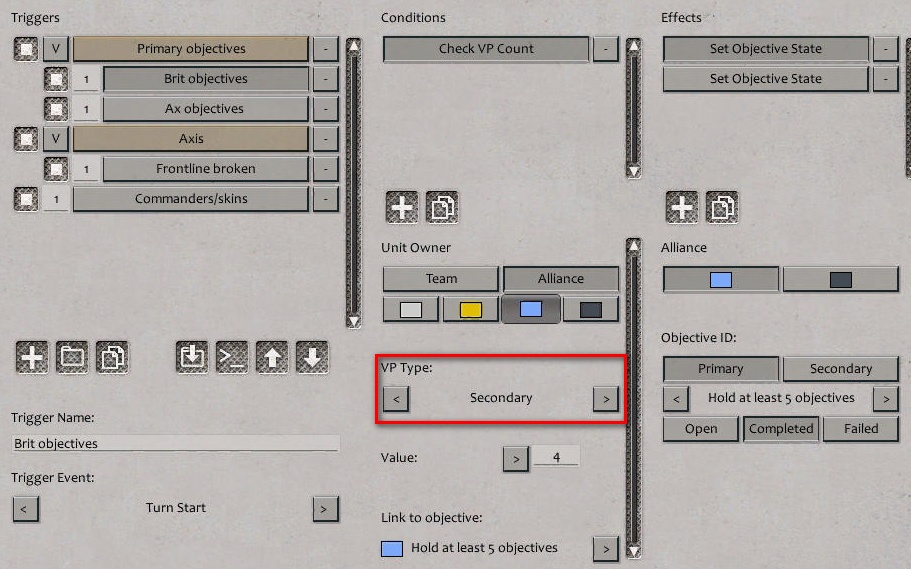Remove the Brit objectives trigger
The image size is (911, 569).
[x=325, y=79]
